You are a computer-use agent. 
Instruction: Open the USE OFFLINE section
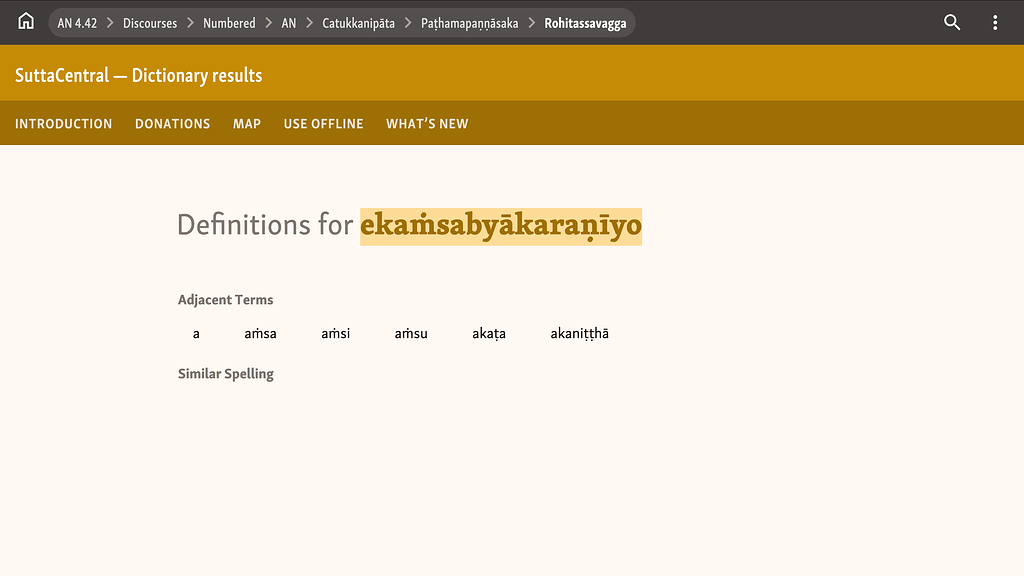click(323, 123)
